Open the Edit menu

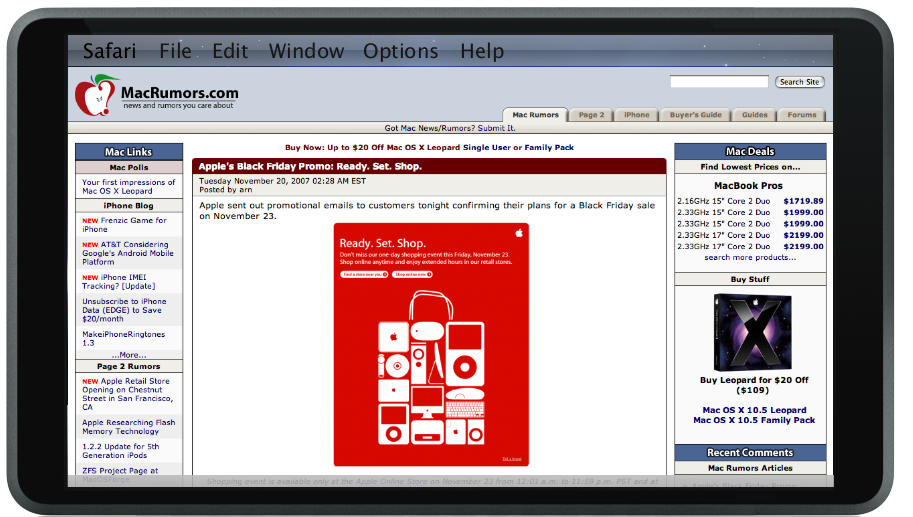pyautogui.click(x=230, y=51)
